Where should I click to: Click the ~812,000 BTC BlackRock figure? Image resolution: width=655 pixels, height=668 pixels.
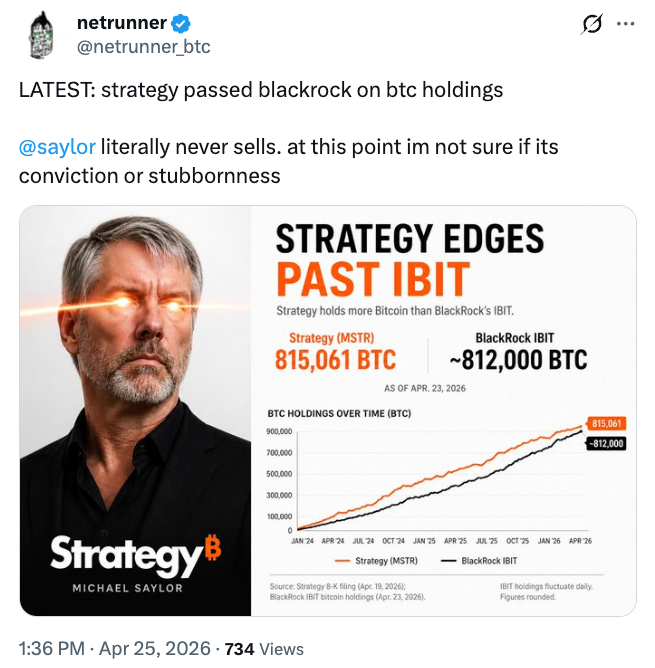[x=511, y=360]
